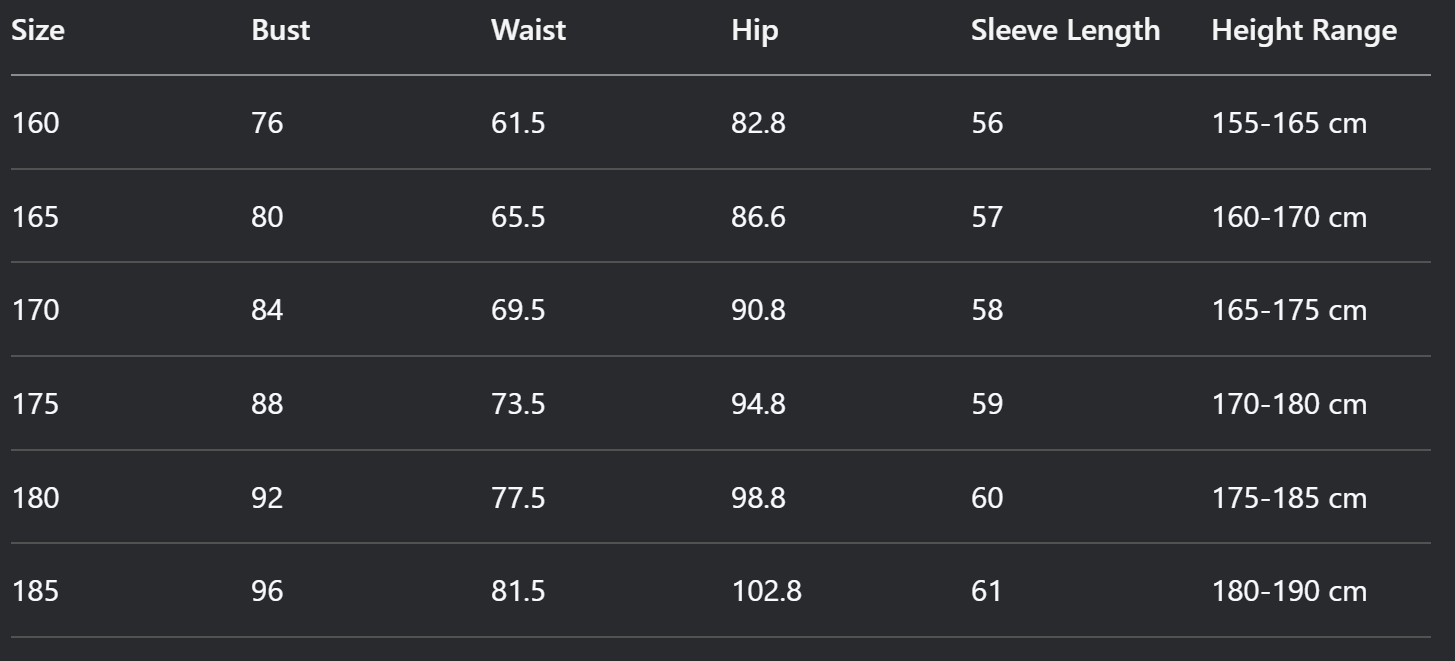
Task: Click size 175 in the table
Action: pos(35,404)
